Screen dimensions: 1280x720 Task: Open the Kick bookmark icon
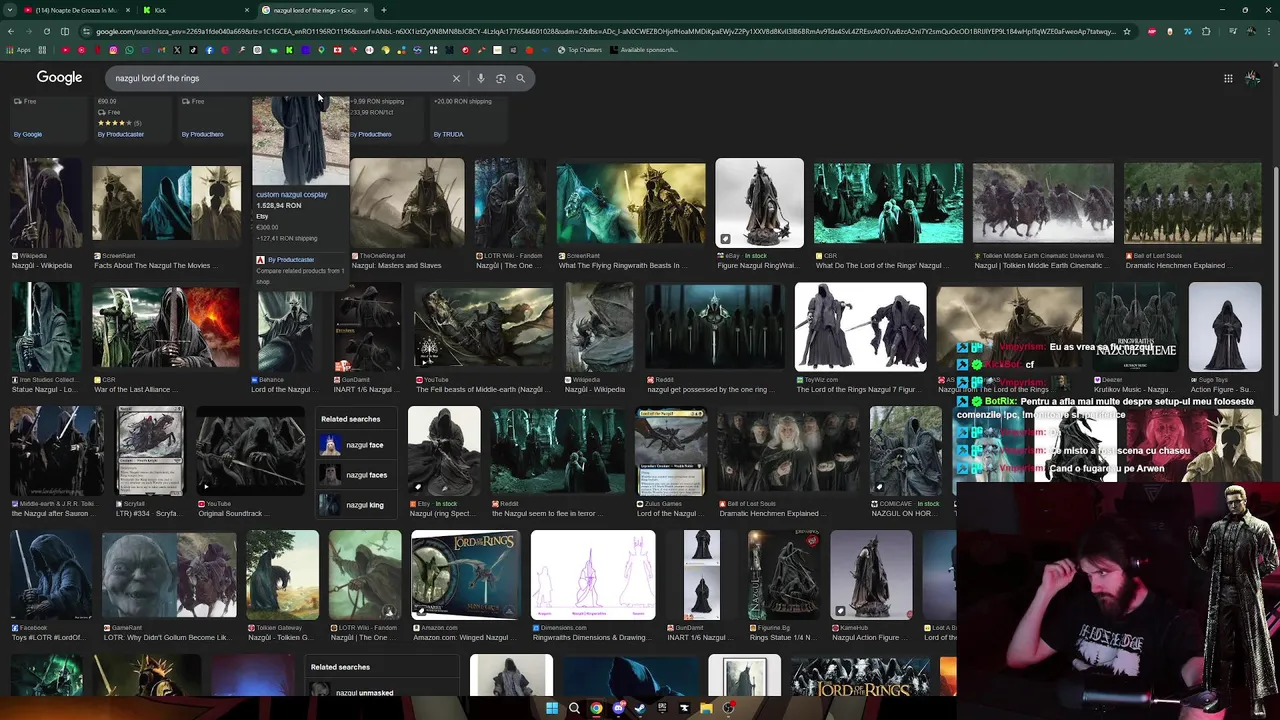pos(289,50)
